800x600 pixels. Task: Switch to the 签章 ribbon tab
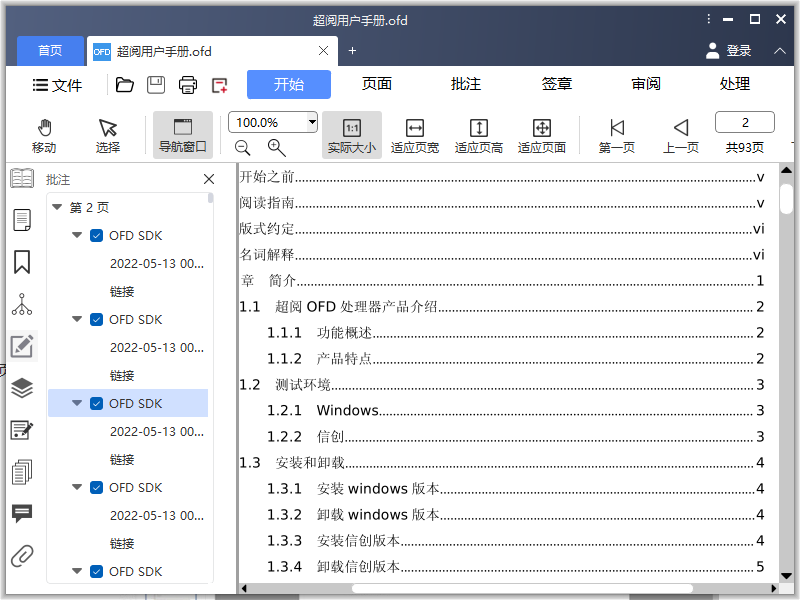(x=557, y=84)
